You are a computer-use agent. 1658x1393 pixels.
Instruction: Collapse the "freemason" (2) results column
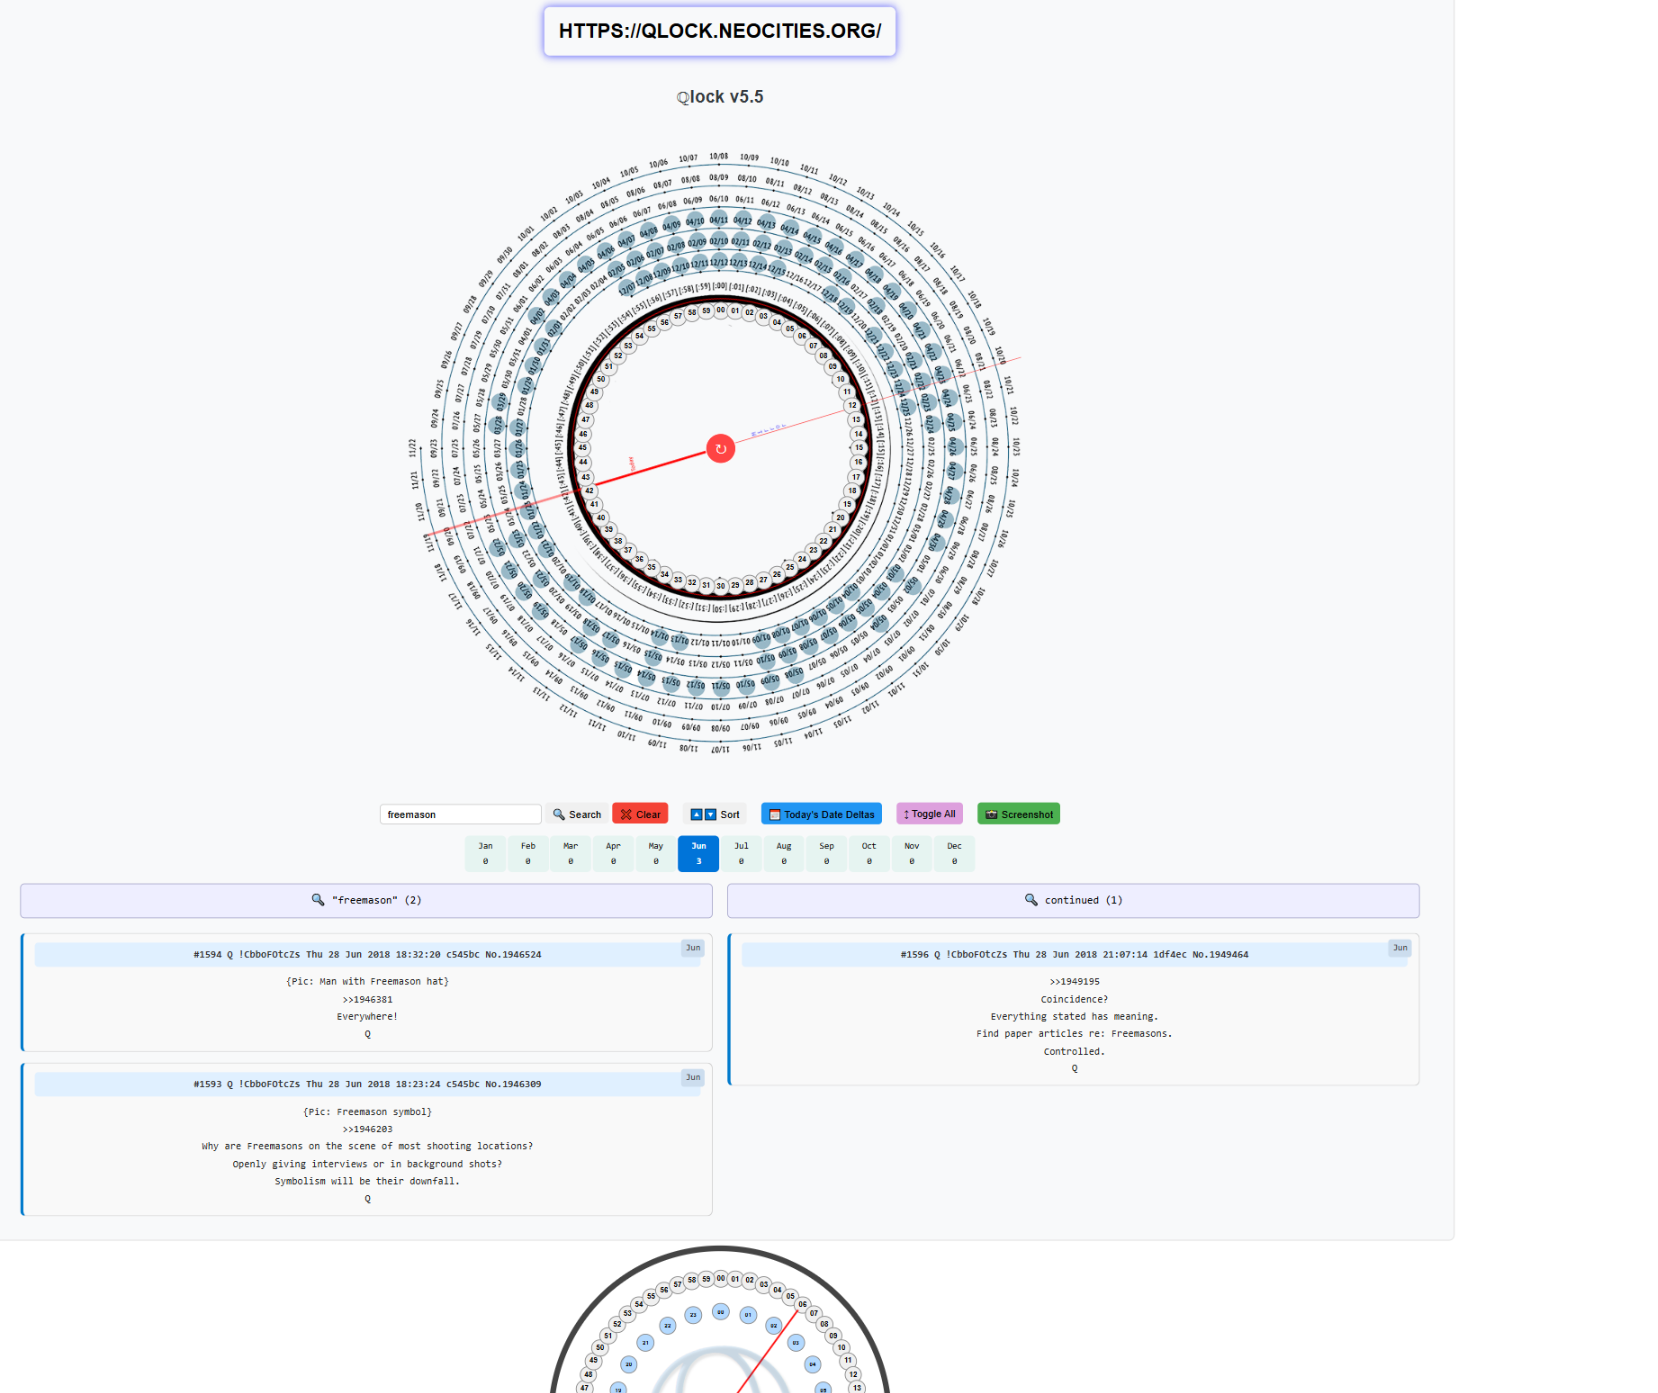[x=366, y=900]
